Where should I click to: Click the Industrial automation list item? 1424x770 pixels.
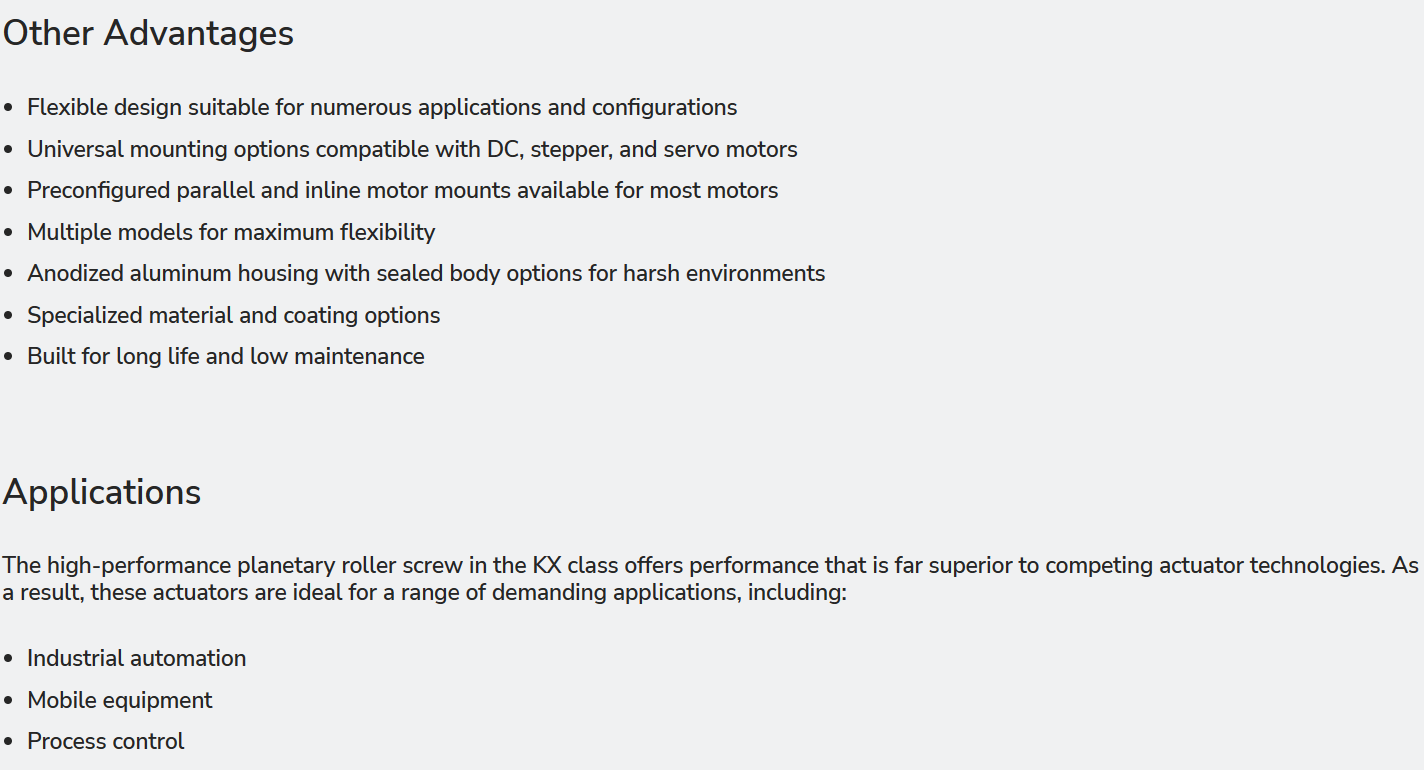(136, 658)
